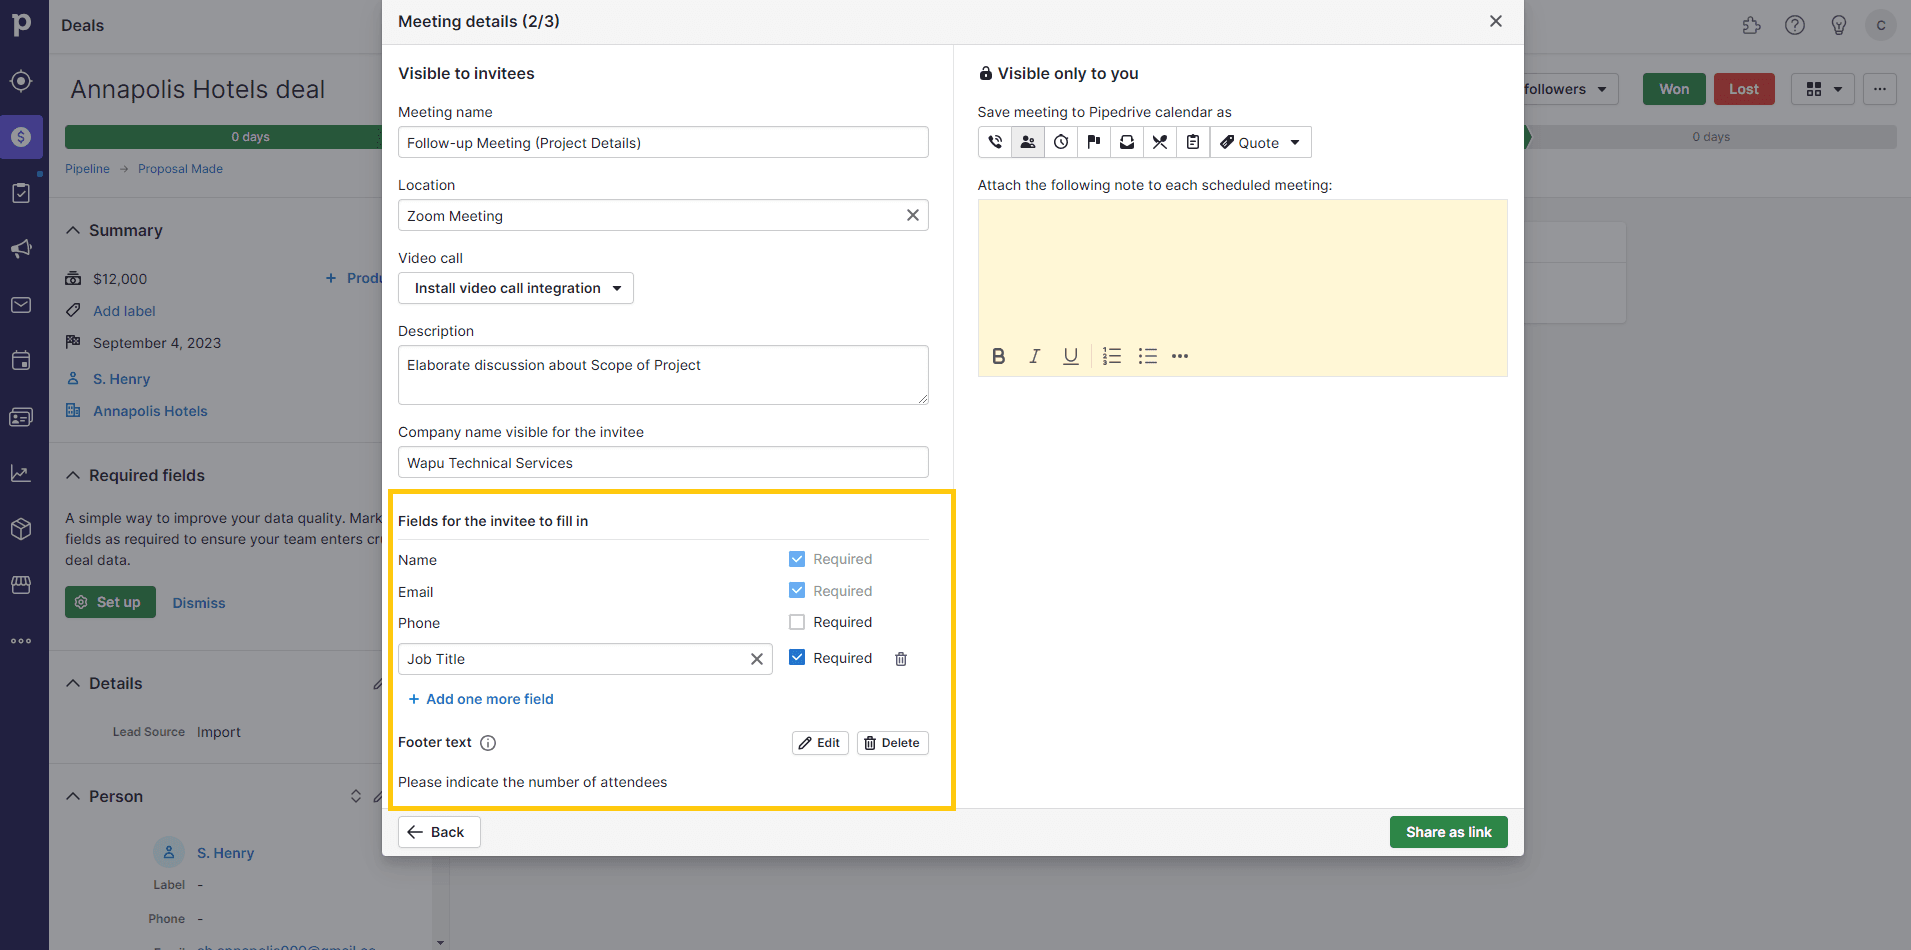1911x950 pixels.
Task: Mark deal as Won
Action: pyautogui.click(x=1674, y=89)
